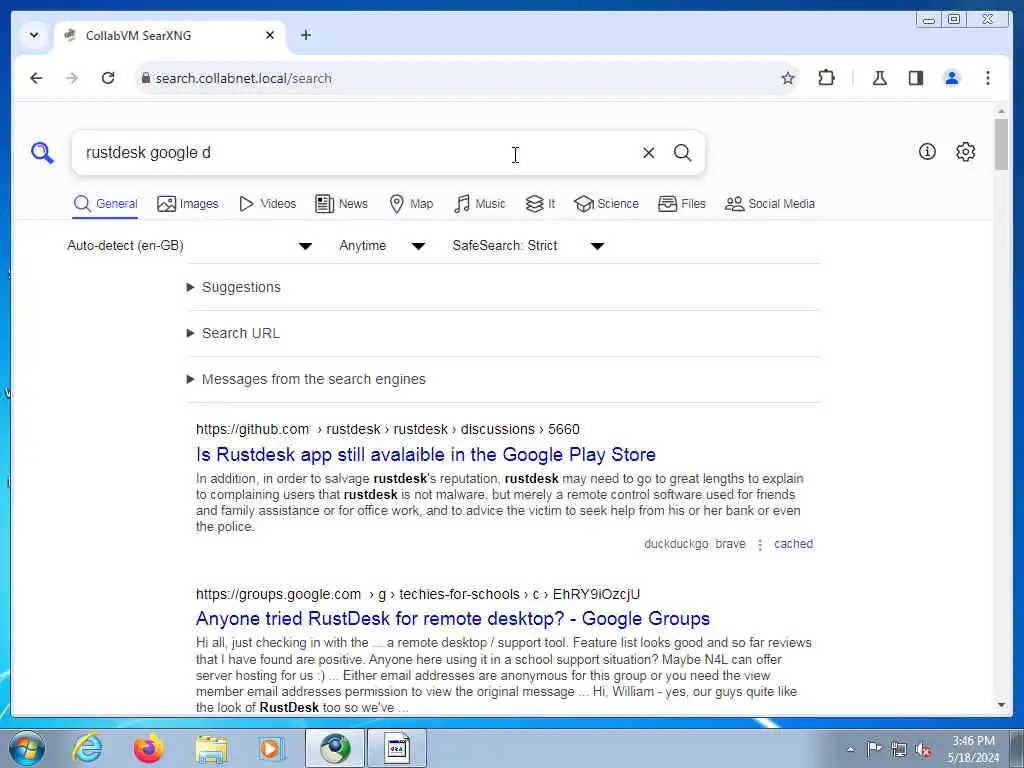Open a new browser tab
The width and height of the screenshot is (1024, 768).
tap(306, 35)
